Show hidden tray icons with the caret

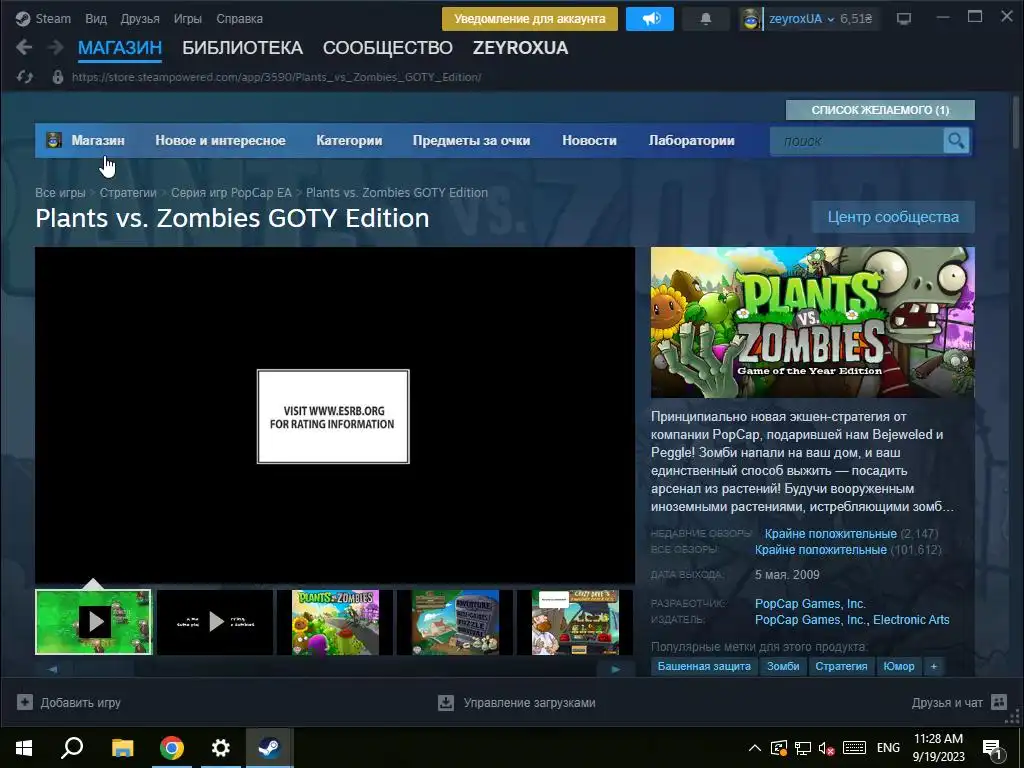click(754, 748)
